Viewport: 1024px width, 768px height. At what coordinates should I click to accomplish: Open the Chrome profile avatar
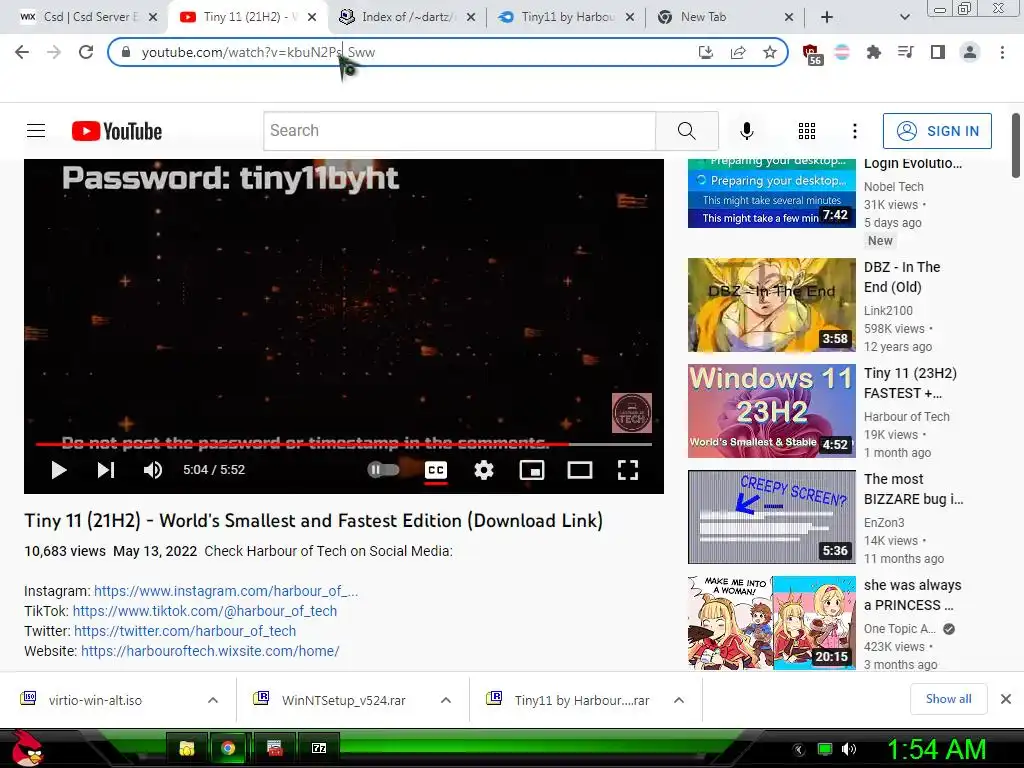point(970,52)
